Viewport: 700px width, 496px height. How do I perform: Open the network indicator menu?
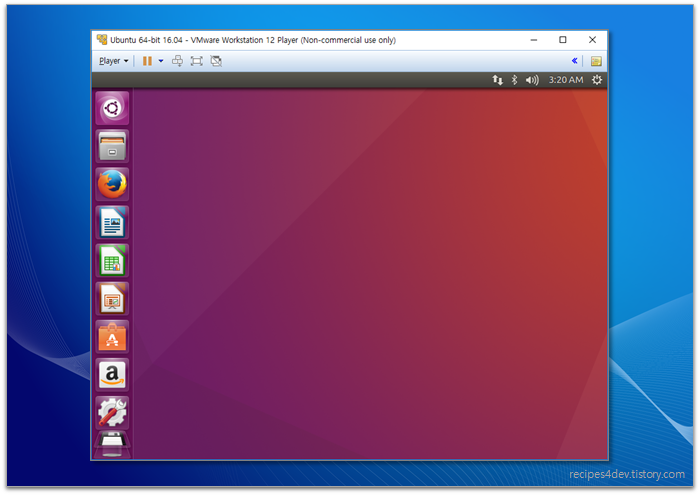pyautogui.click(x=497, y=80)
